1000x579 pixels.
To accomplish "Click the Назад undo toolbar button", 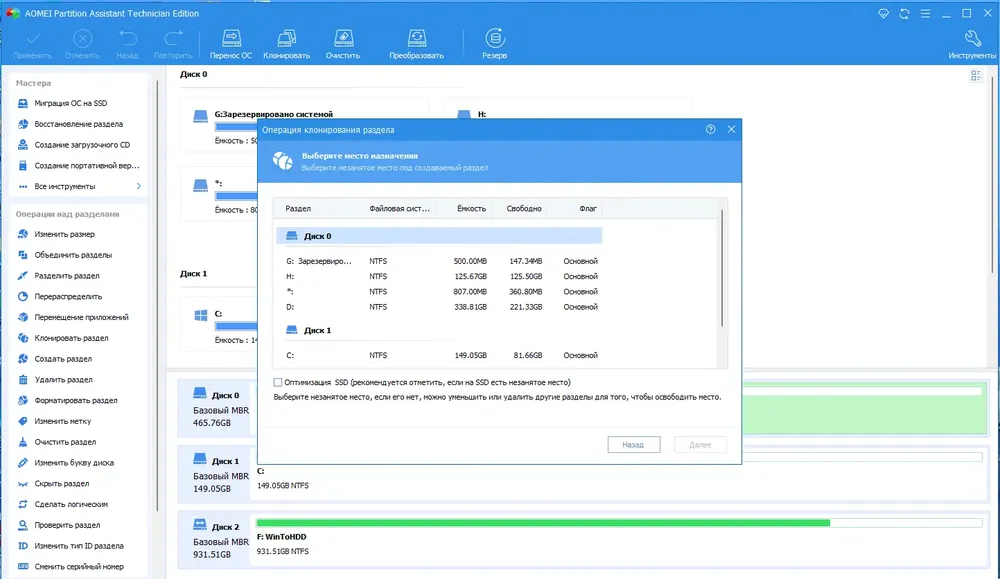I will point(127,44).
